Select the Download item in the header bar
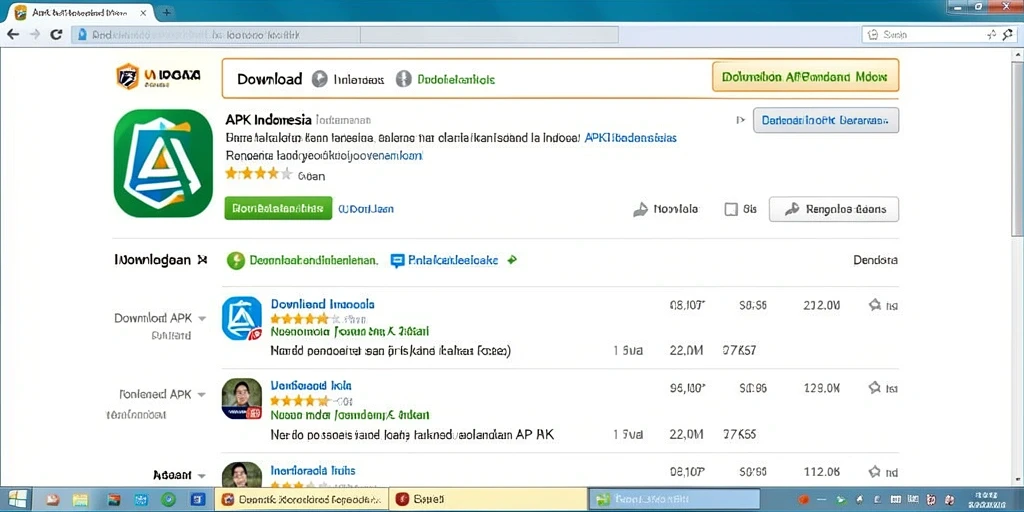This screenshot has height=512, width=1024. (269, 80)
